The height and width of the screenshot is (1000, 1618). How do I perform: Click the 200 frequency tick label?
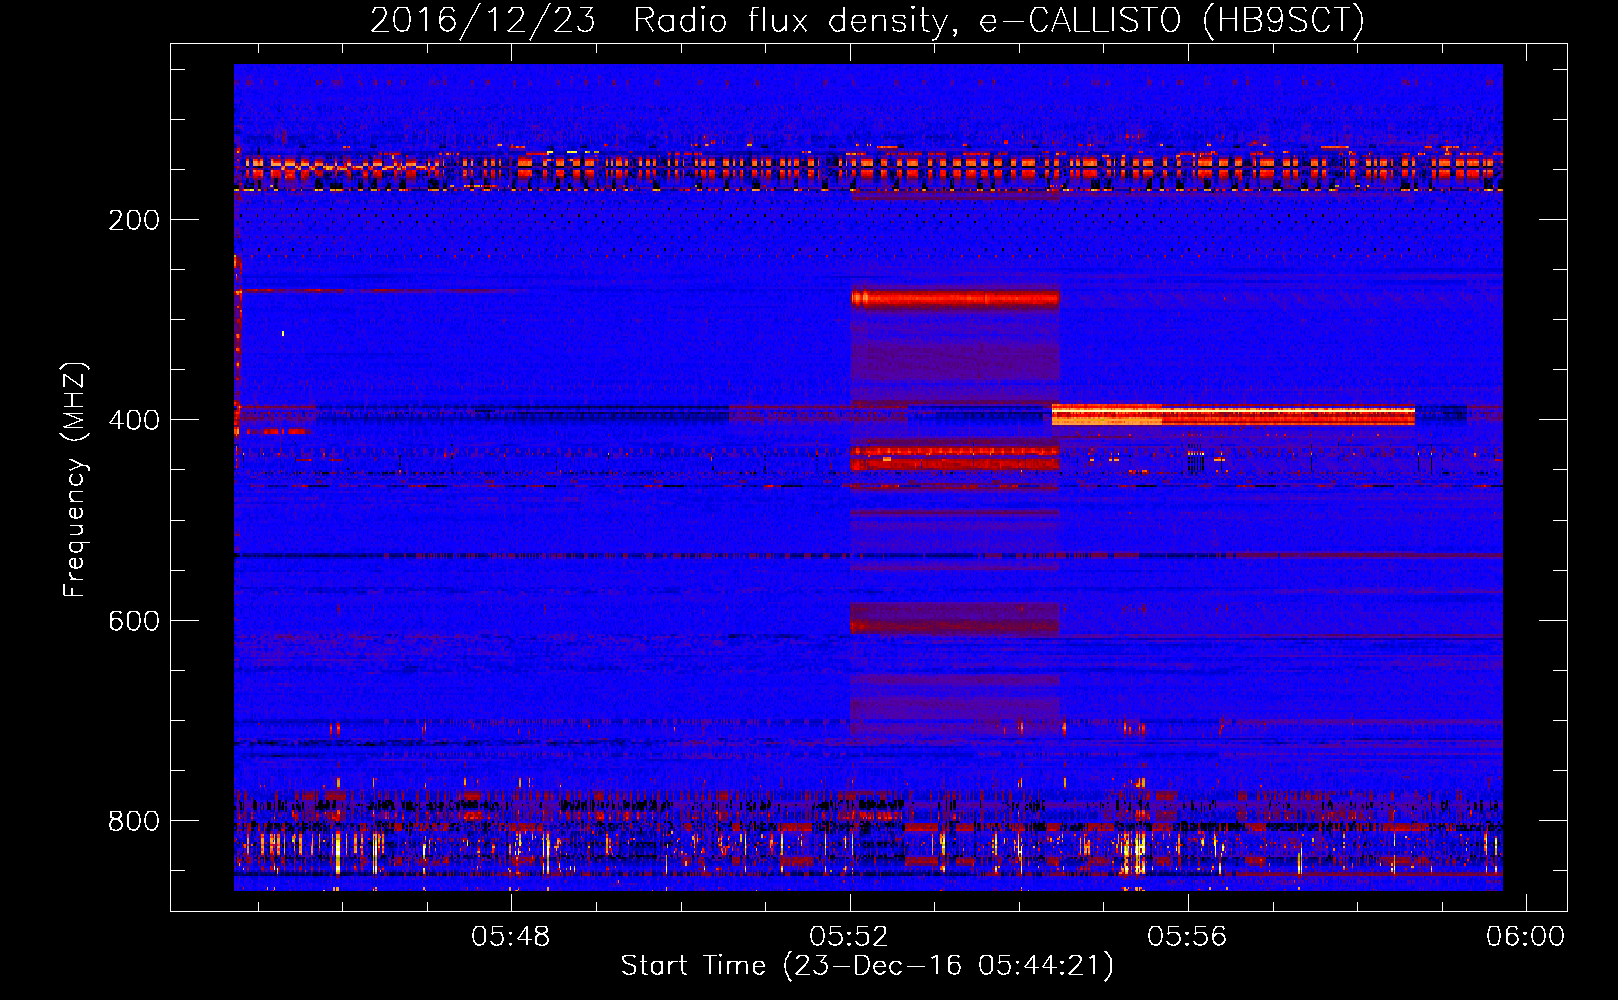pyautogui.click(x=134, y=220)
